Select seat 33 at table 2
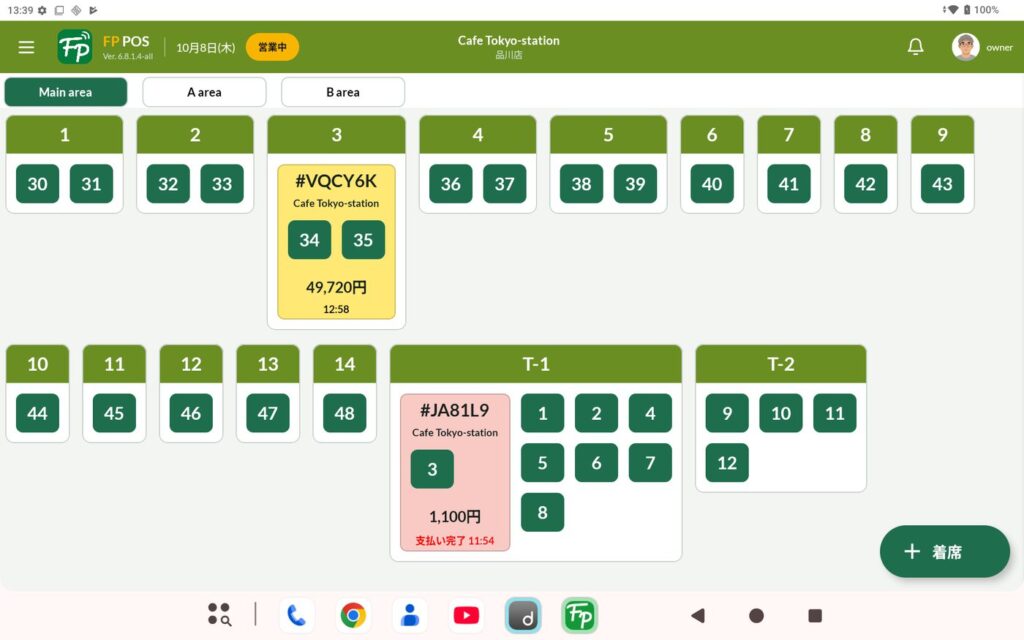The height and width of the screenshot is (640, 1024). (x=222, y=184)
